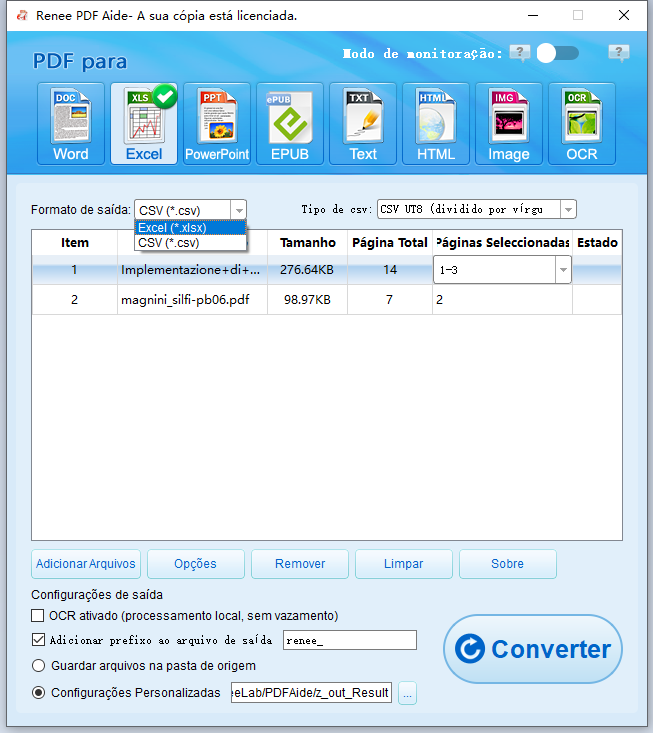Screen dimensions: 653x733
Task: Choose the HTML conversion icon
Action: (436, 124)
